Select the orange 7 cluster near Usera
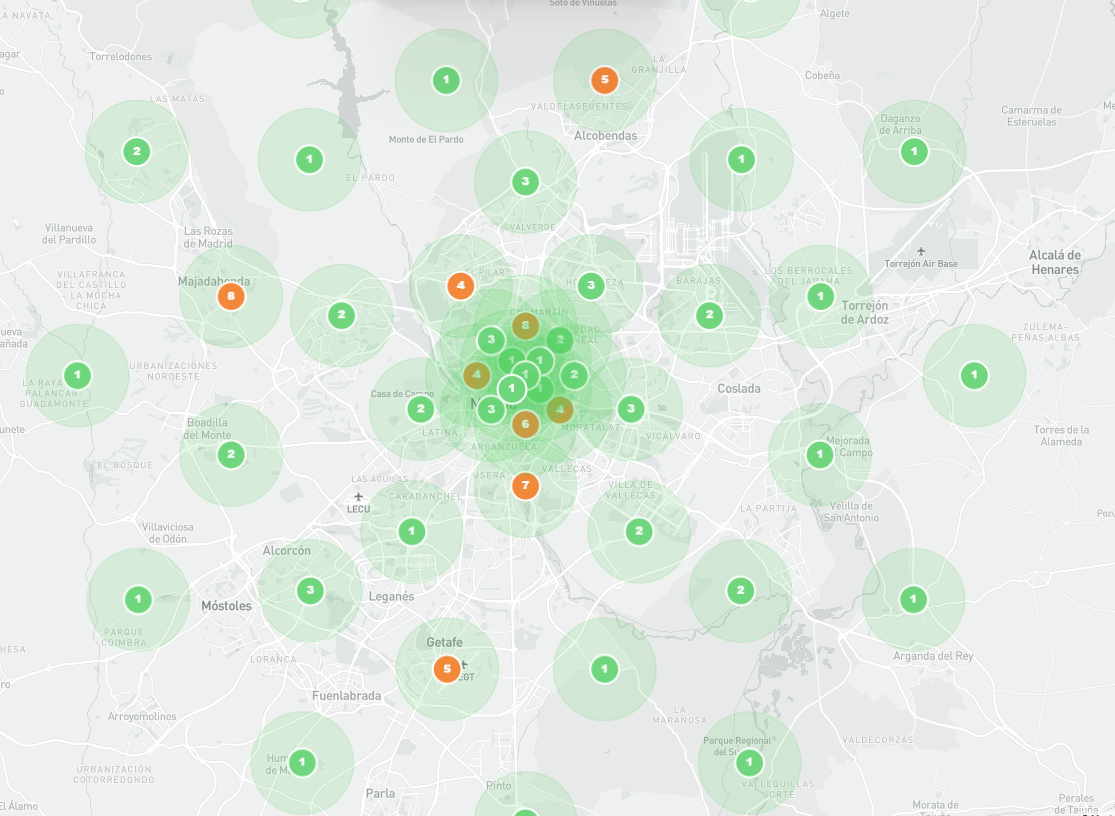 coord(525,487)
